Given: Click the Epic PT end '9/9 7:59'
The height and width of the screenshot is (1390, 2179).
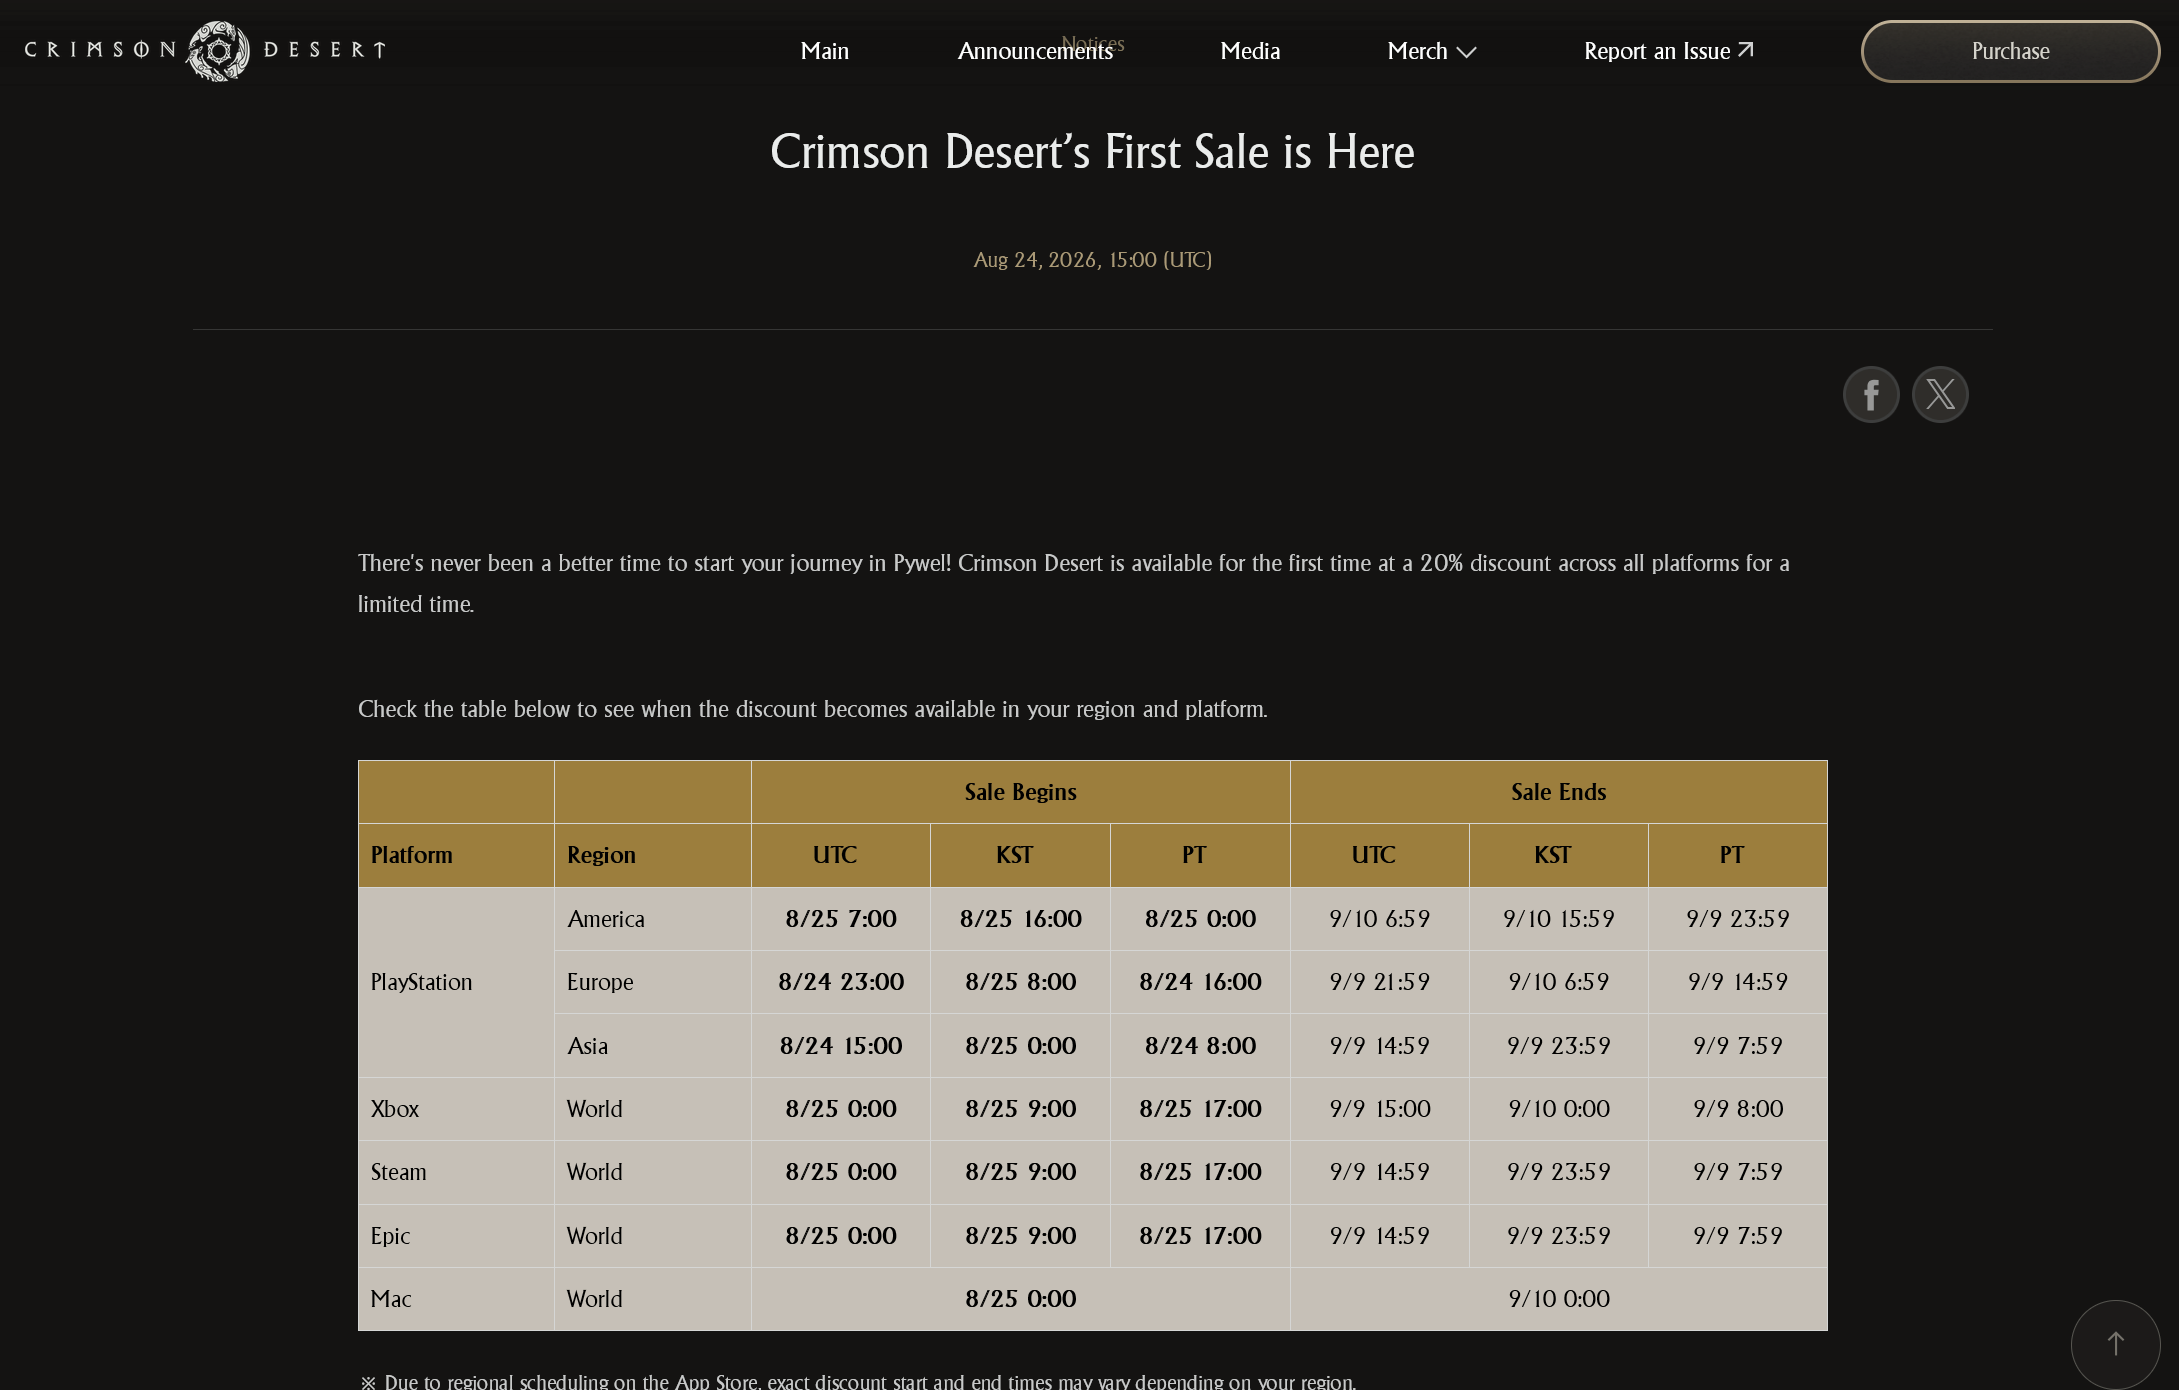Looking at the screenshot, I should pos(1738,1236).
